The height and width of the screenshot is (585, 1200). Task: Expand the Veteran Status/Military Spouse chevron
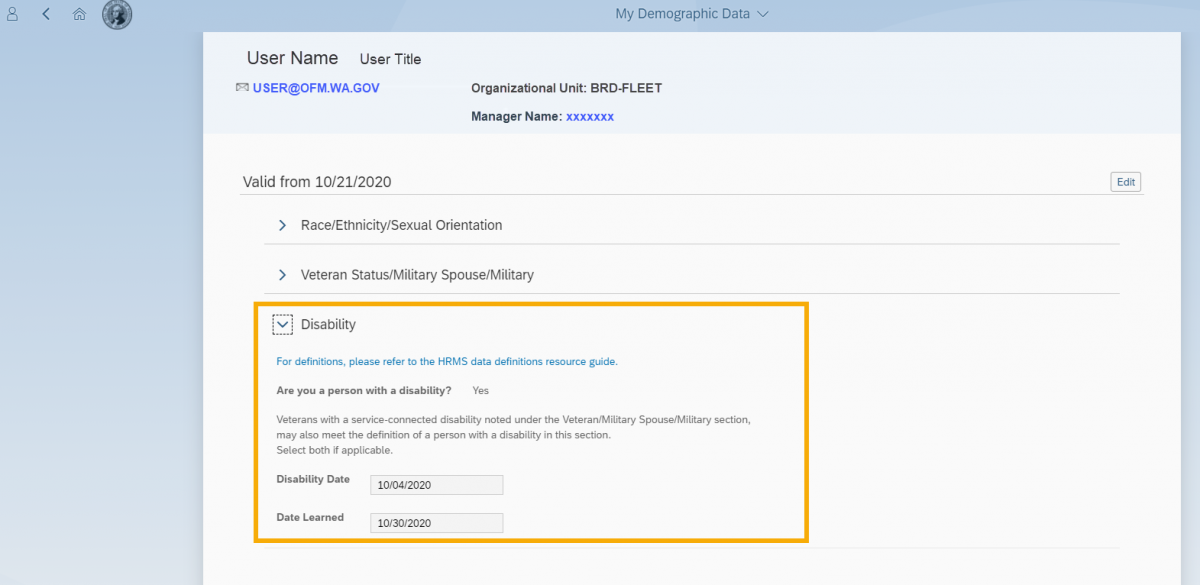(x=282, y=274)
